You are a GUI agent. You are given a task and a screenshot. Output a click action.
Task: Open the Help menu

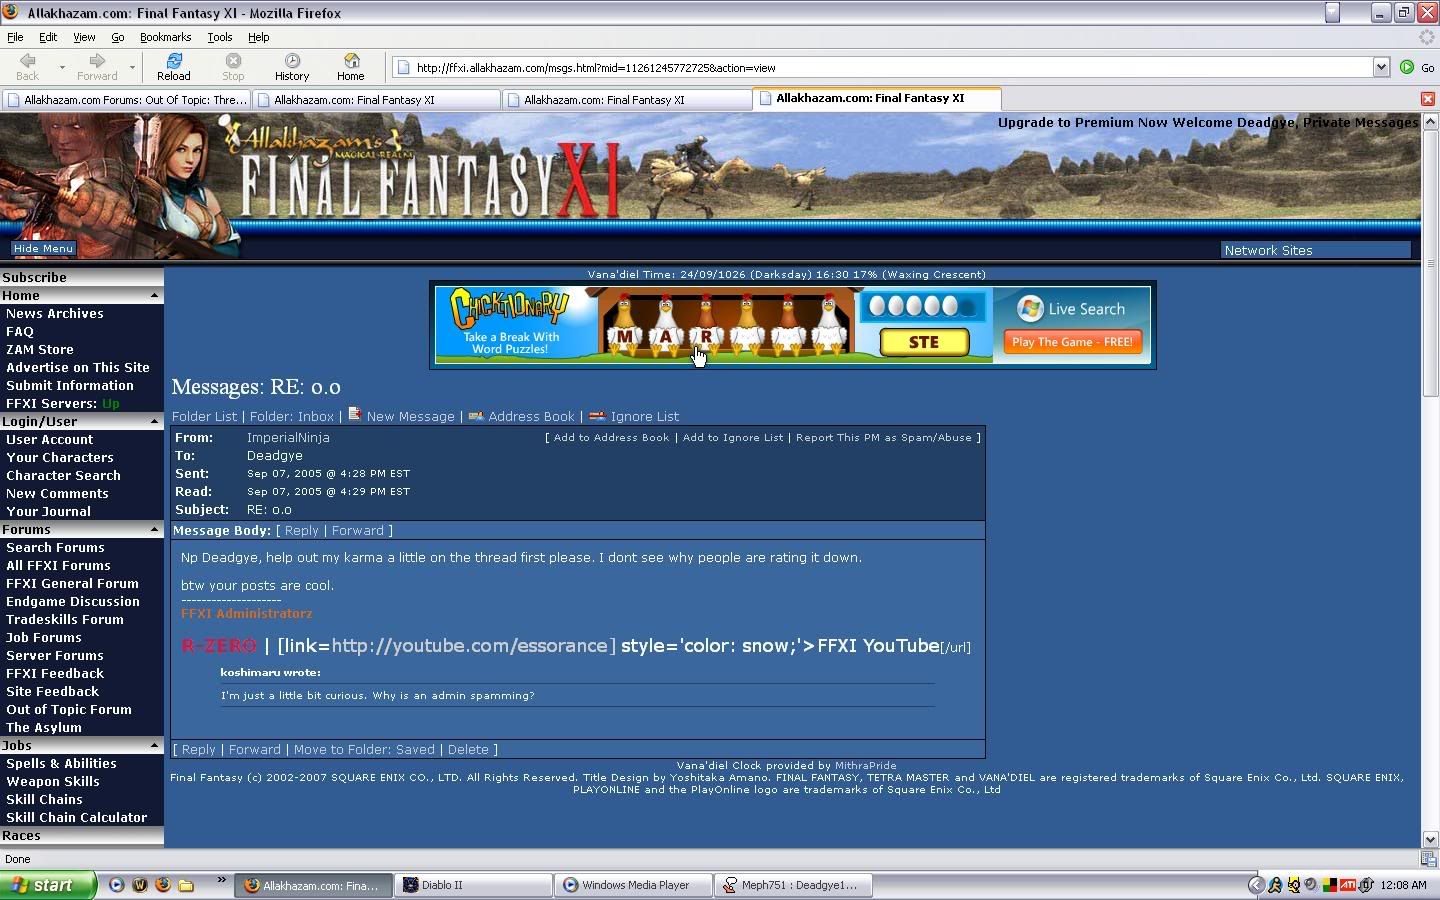tap(259, 37)
